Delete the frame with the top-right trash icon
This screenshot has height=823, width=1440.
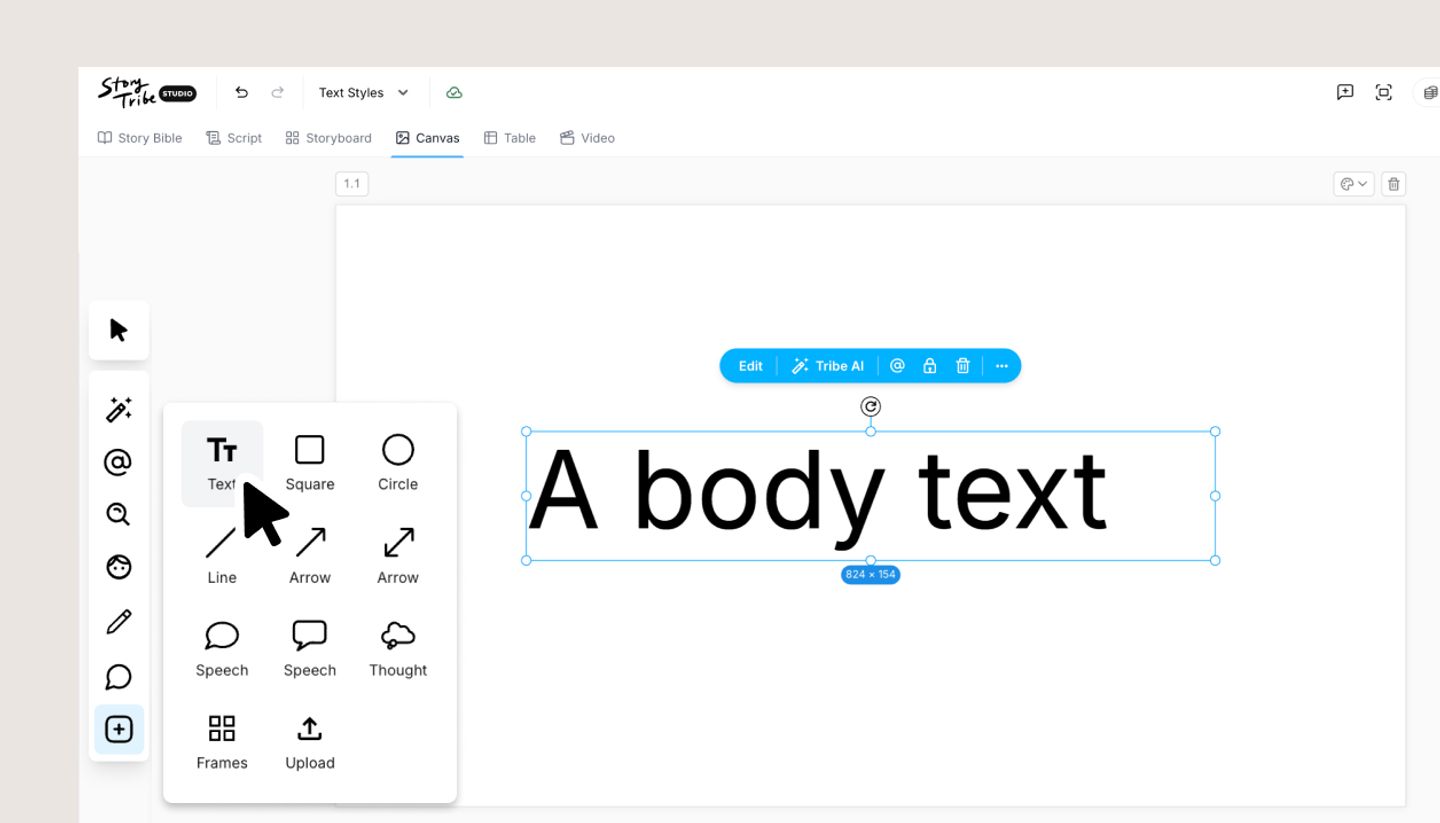pyautogui.click(x=1394, y=184)
